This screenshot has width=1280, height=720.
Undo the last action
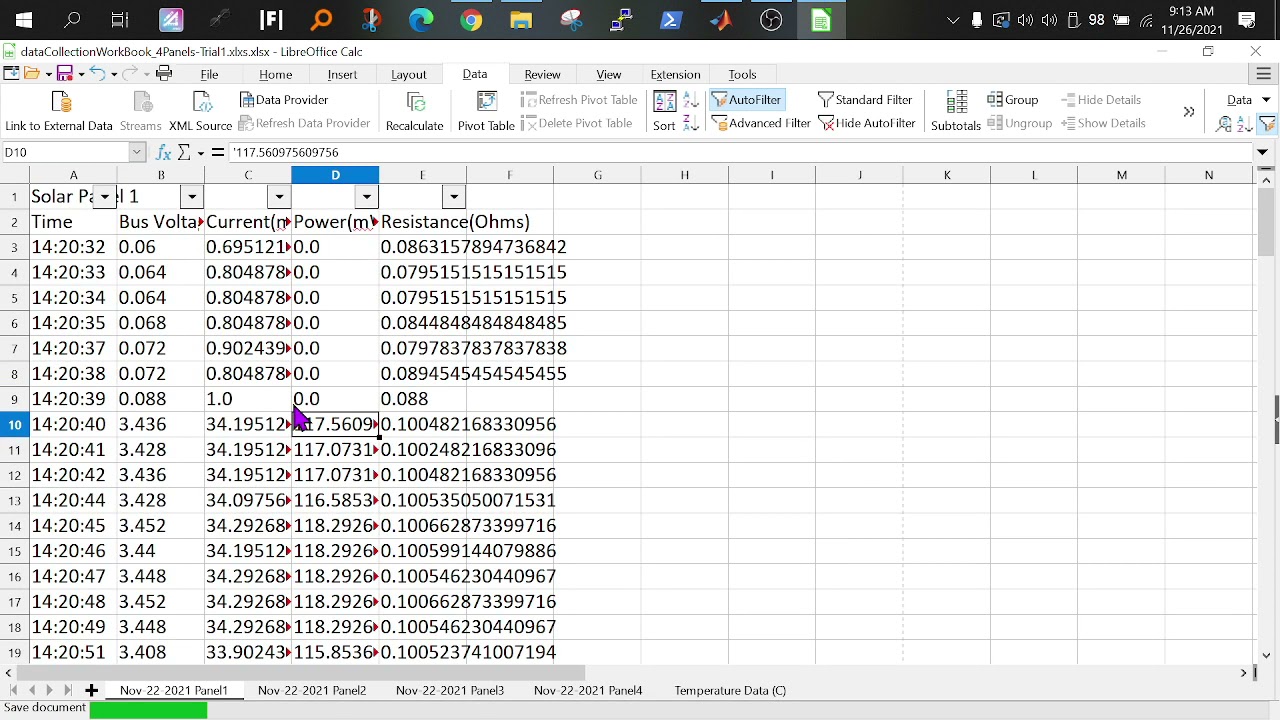point(97,73)
